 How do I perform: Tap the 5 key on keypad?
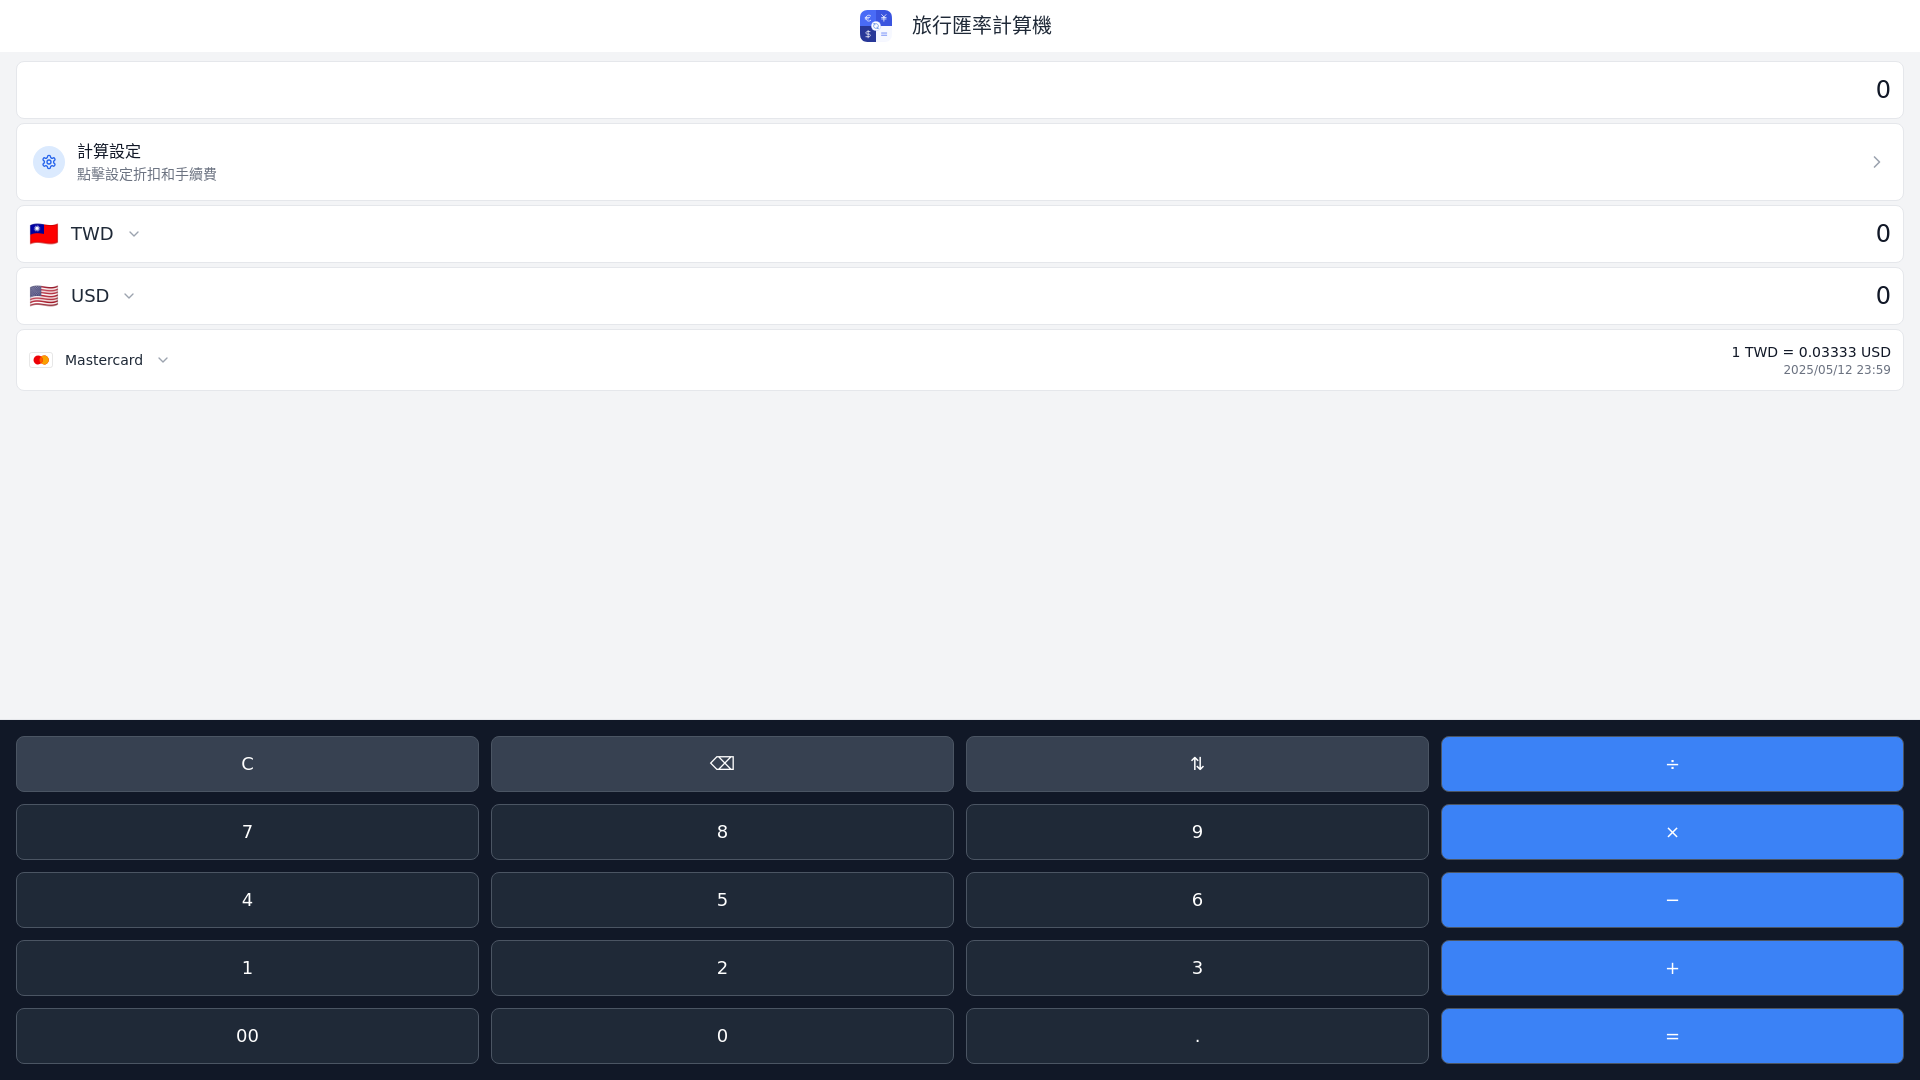coord(722,900)
